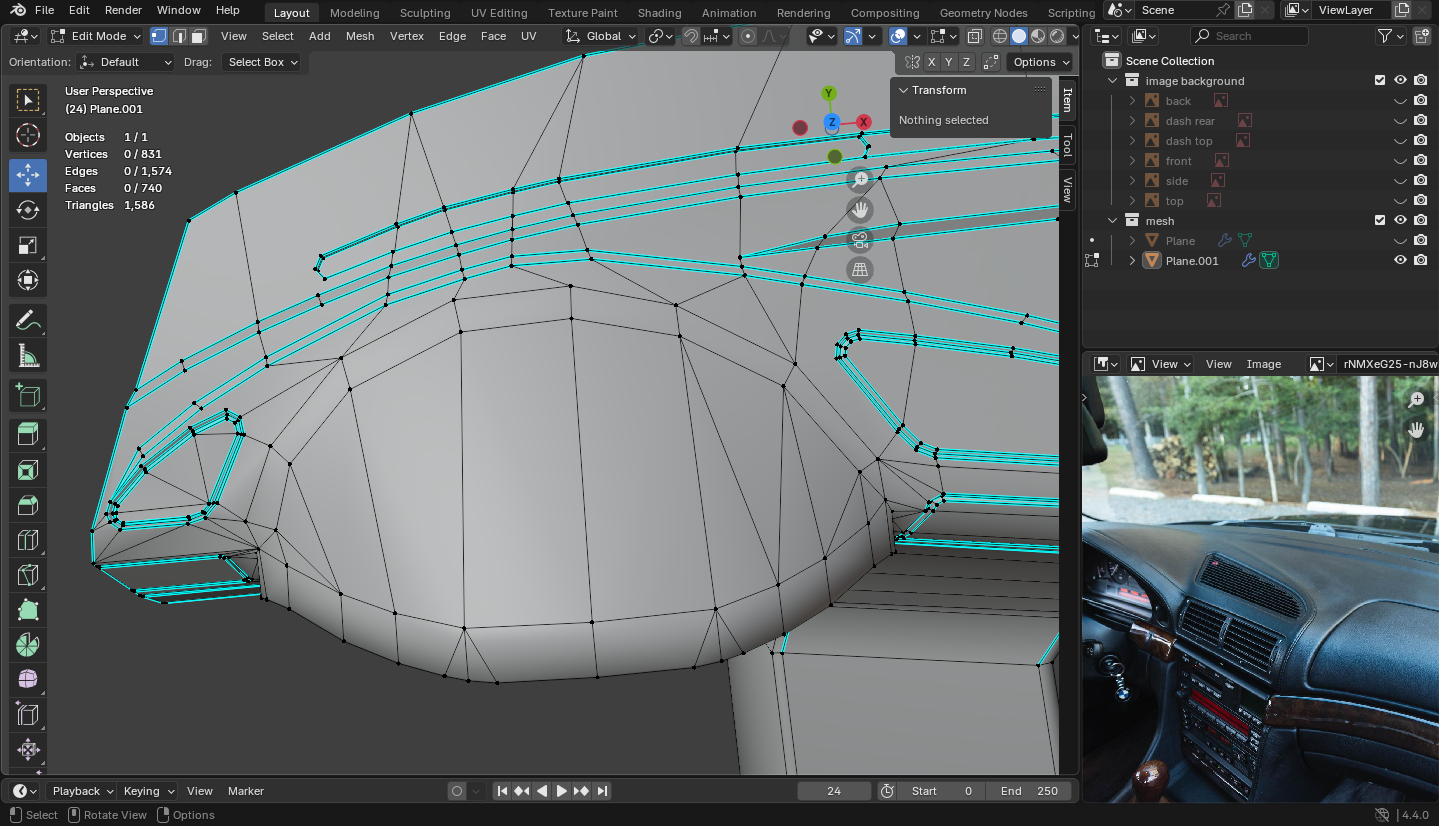This screenshot has height=826, width=1439.
Task: Choose the Move tool
Action: pyautogui.click(x=28, y=175)
